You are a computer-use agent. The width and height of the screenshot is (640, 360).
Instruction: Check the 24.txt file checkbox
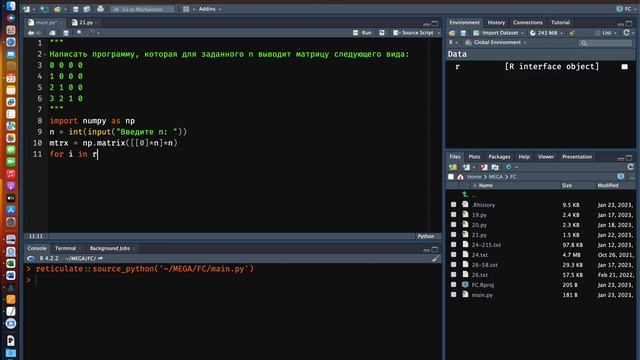click(453, 255)
